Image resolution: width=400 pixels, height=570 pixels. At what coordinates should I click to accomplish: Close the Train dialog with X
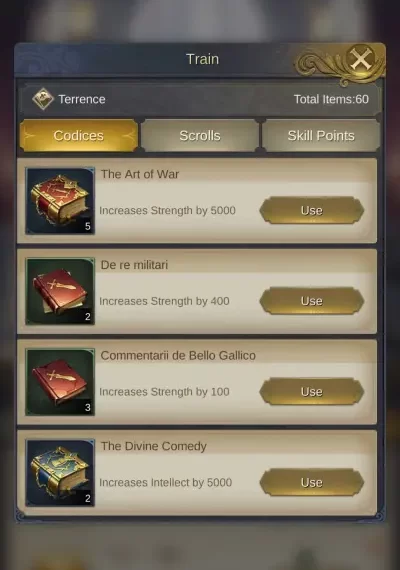[x=361, y=59]
